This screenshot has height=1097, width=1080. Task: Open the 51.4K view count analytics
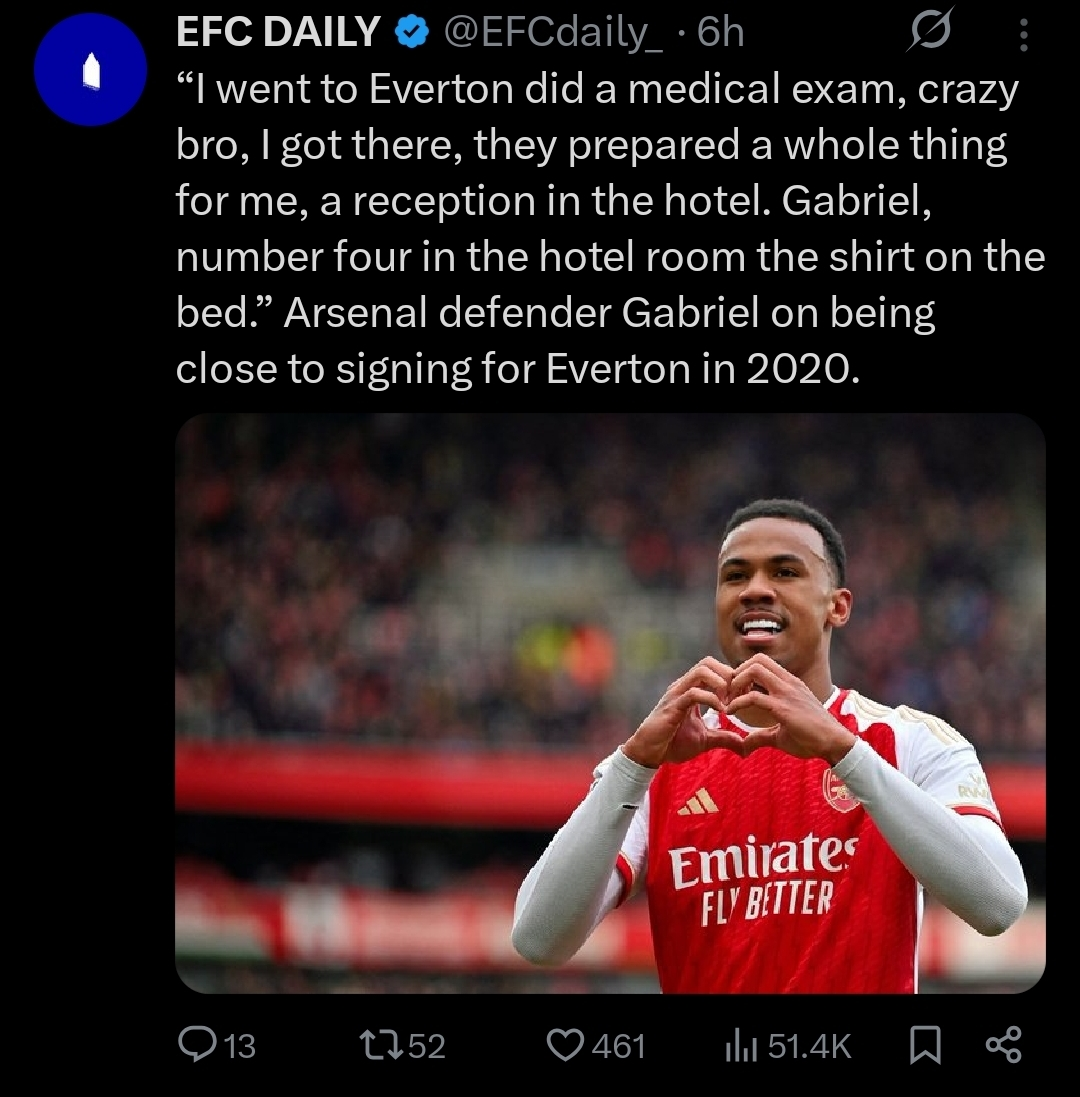(809, 1046)
